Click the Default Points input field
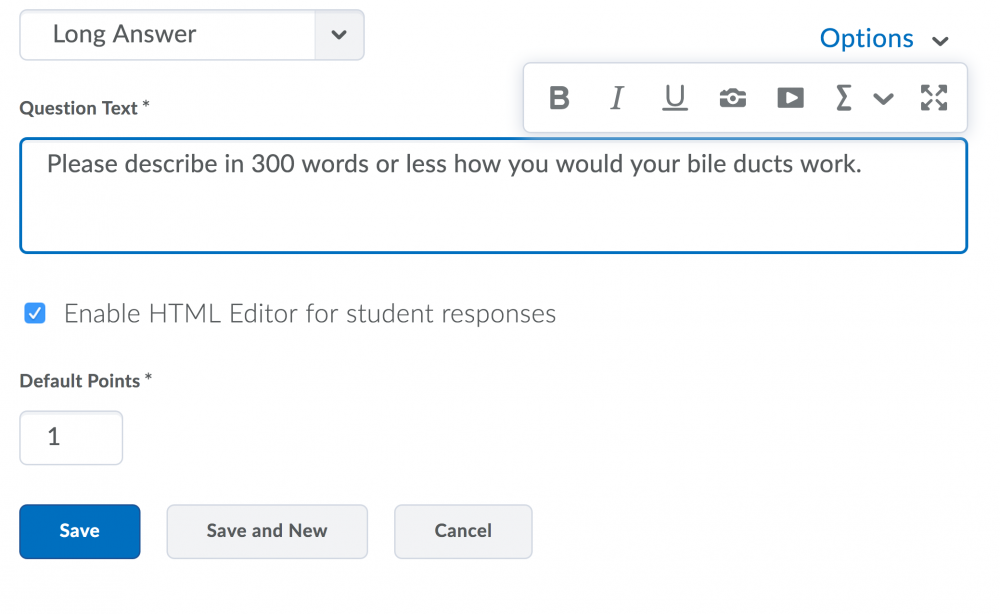Screen dimensions: 1000x614 70,437
